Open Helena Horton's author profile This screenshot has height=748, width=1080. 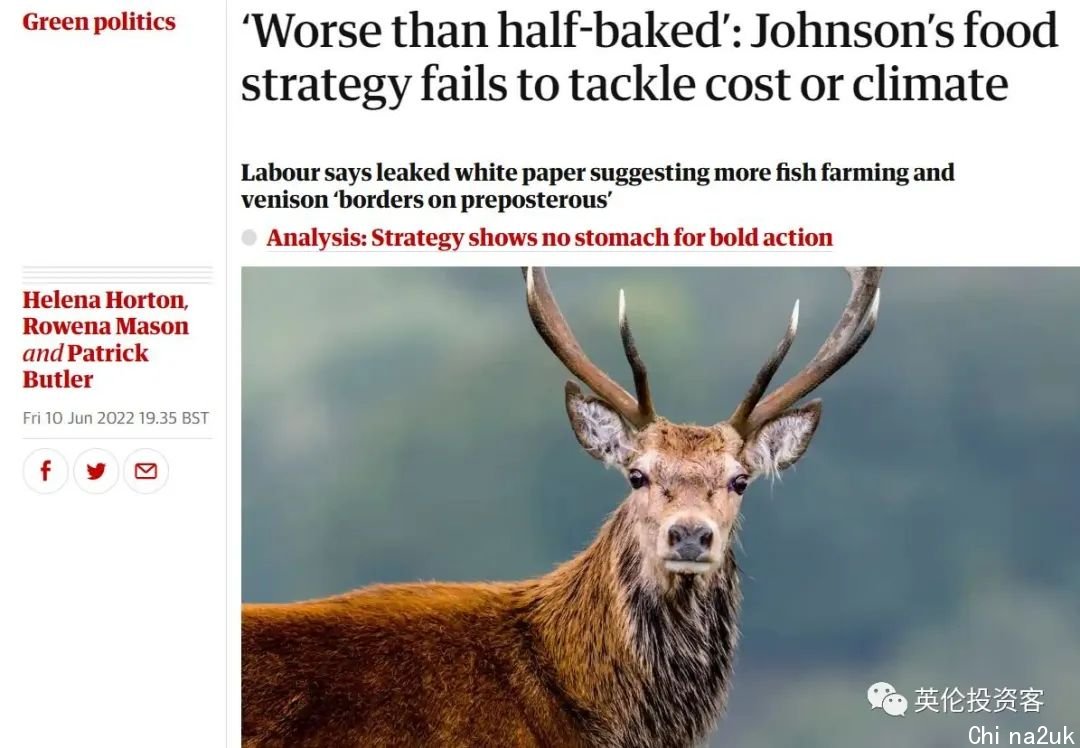pyautogui.click(x=105, y=300)
